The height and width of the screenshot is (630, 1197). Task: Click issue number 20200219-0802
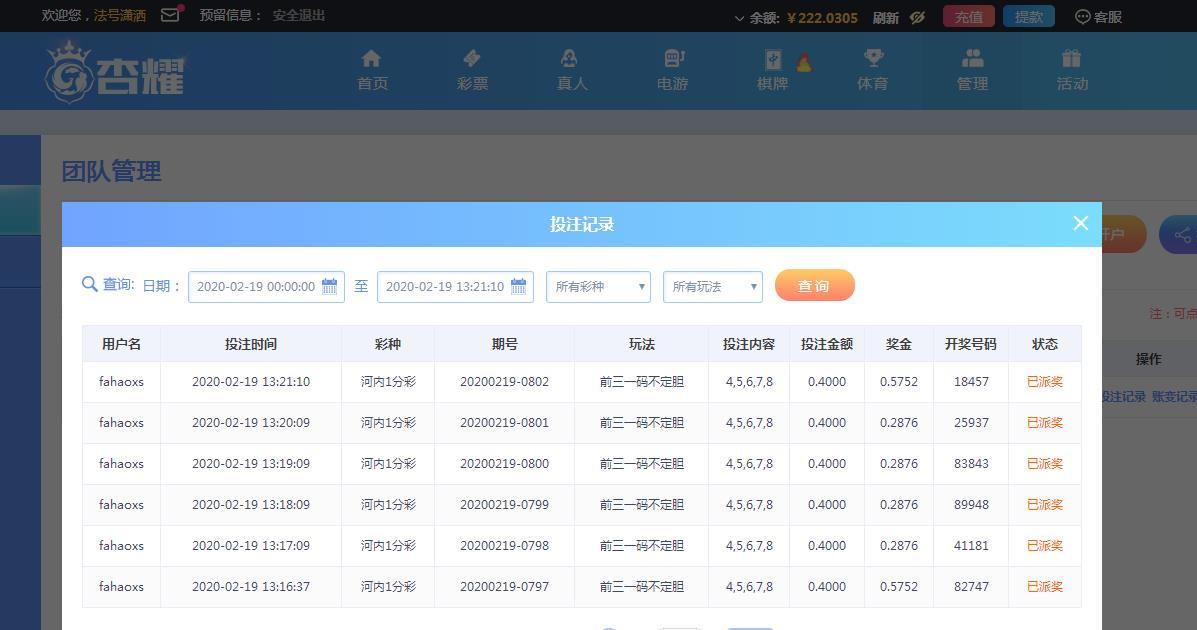click(x=505, y=382)
